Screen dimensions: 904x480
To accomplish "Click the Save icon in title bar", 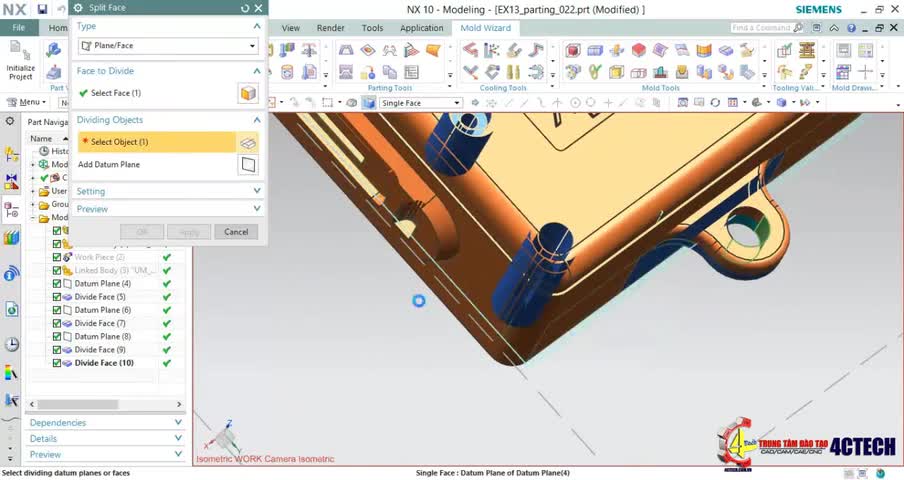I will tap(42, 9).
